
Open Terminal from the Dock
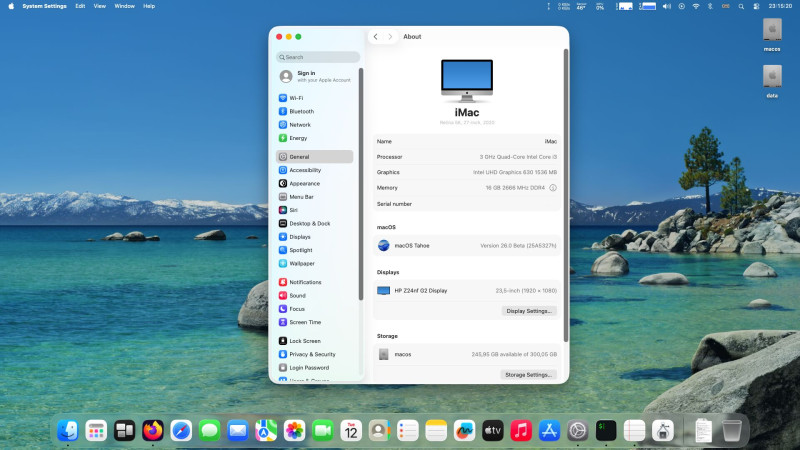[x=606, y=431]
